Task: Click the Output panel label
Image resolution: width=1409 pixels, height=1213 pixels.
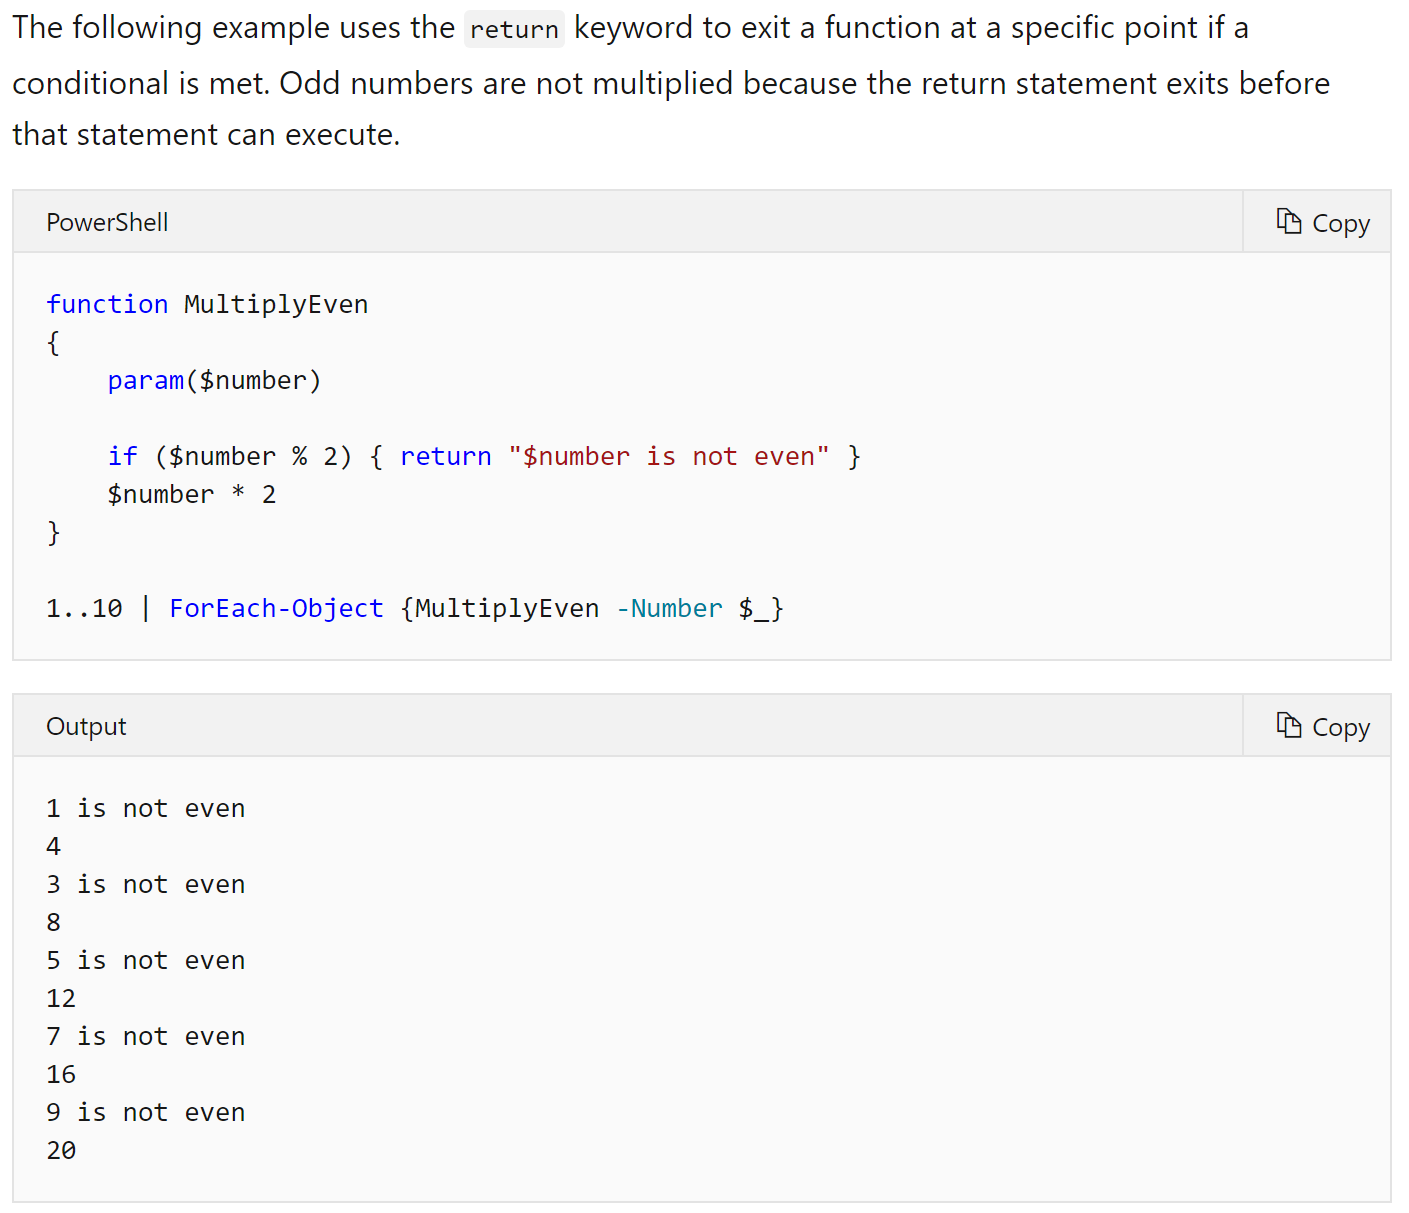Action: (85, 726)
